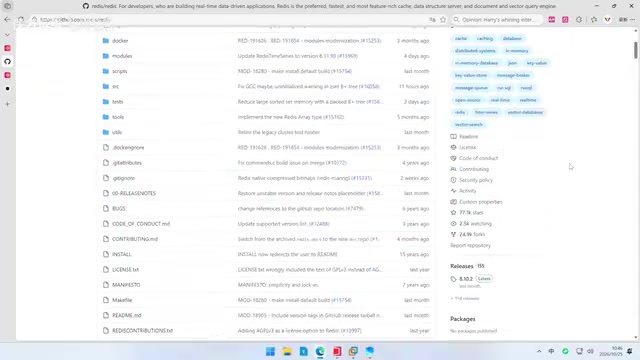Open CODE_OF_CONDUCT.md file
The image size is (640, 360).
tap(141, 224)
